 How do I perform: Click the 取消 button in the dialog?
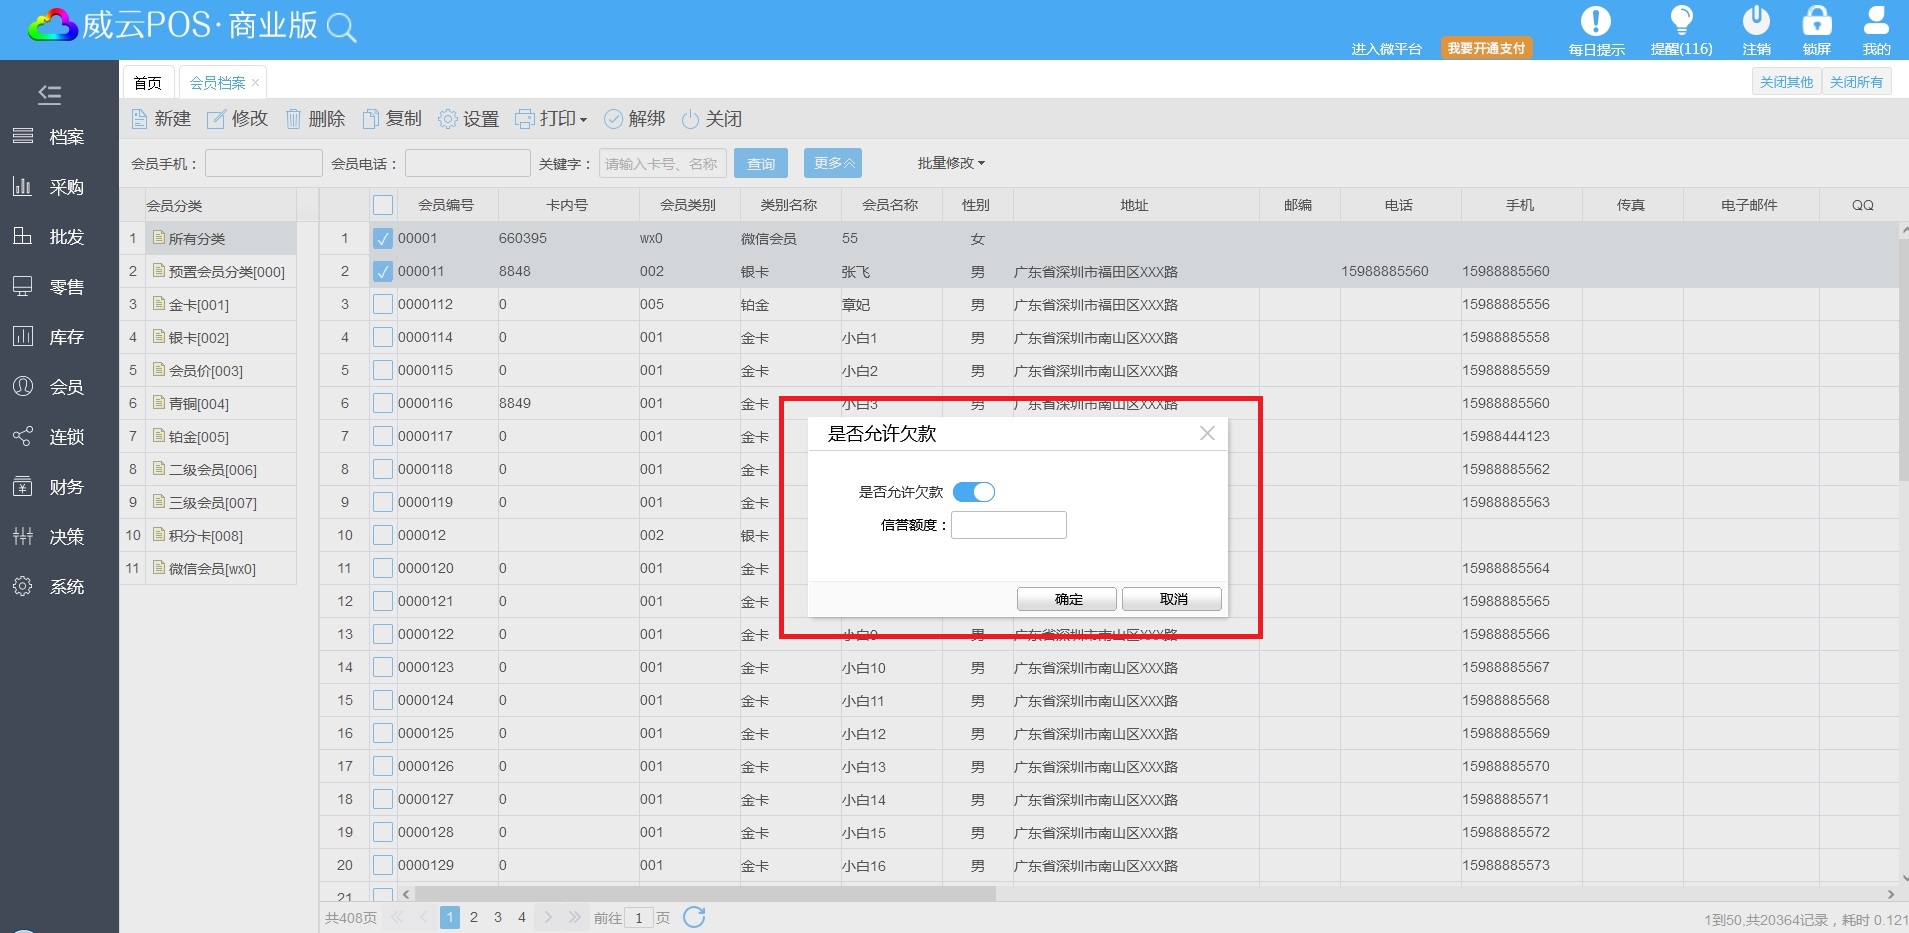click(1172, 599)
